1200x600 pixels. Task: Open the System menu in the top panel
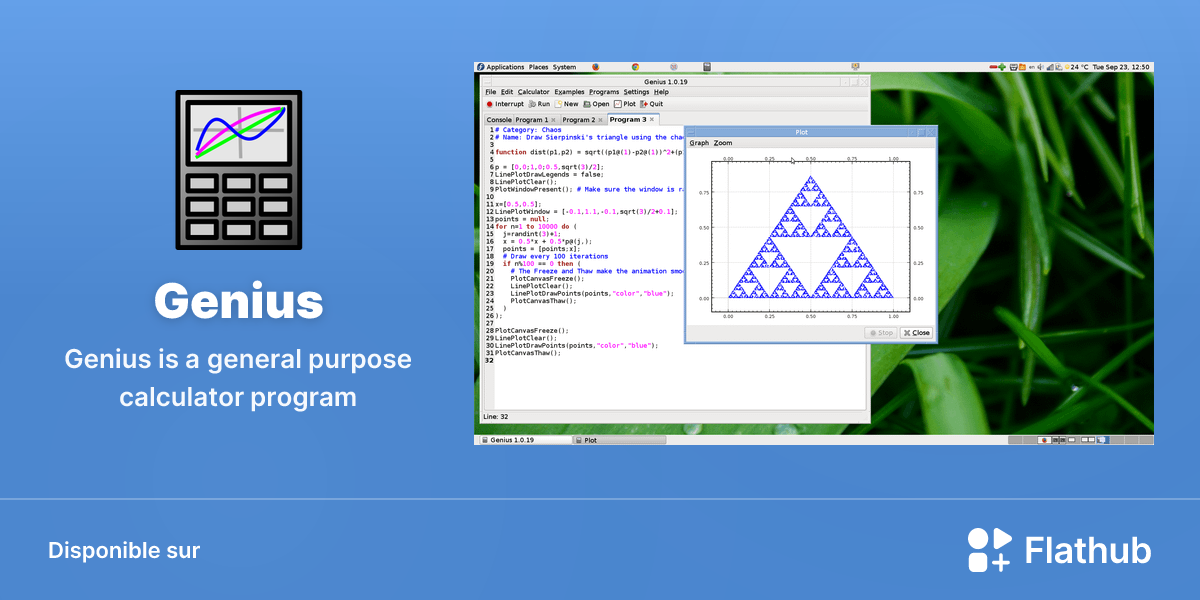coord(564,67)
